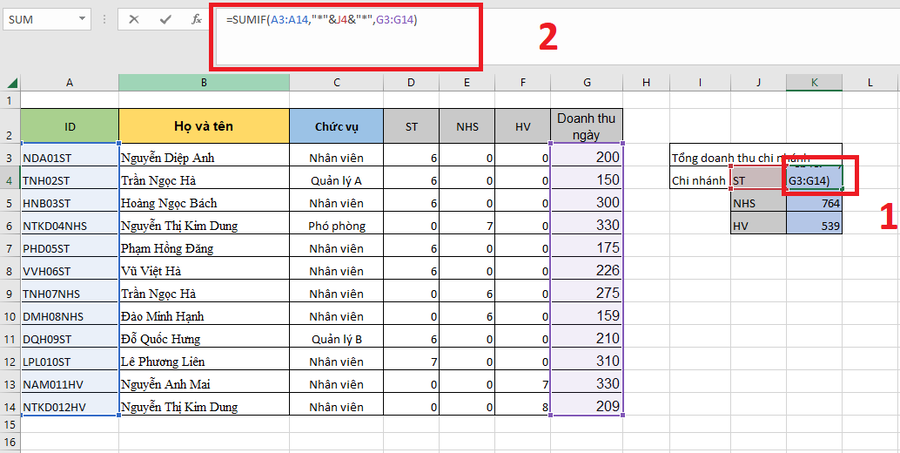This screenshot has width=900, height=453.
Task: Click name Đào Minh Hạnh
Action: [x=162, y=316]
